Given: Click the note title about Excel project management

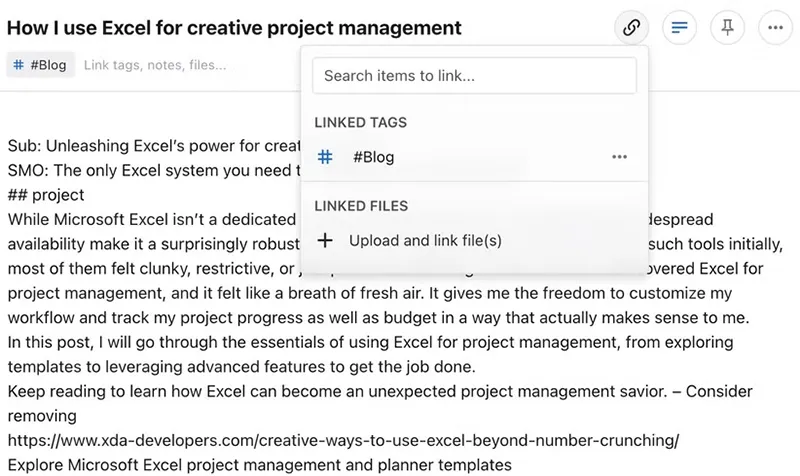Looking at the screenshot, I should (x=234, y=28).
